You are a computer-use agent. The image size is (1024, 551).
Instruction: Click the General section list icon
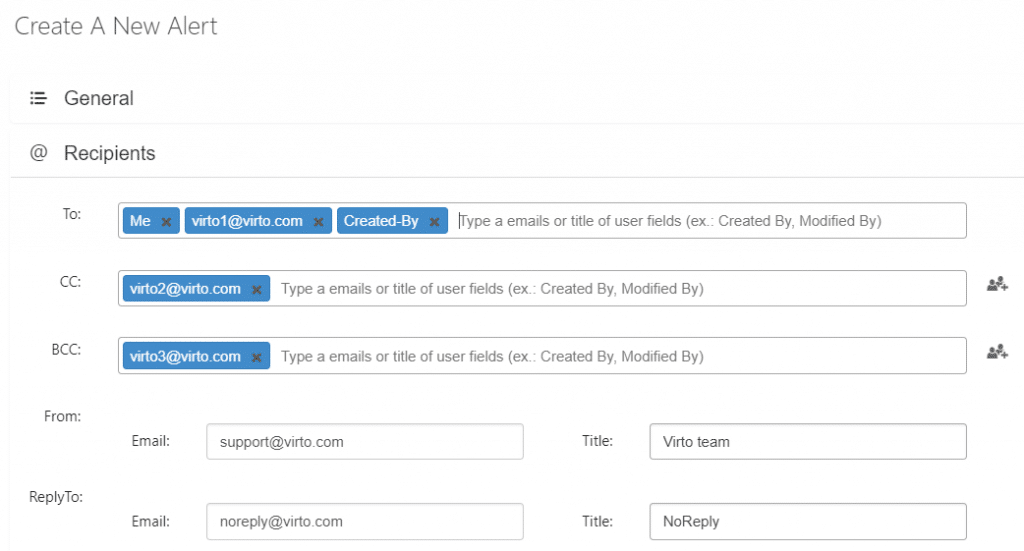pyautogui.click(x=39, y=98)
